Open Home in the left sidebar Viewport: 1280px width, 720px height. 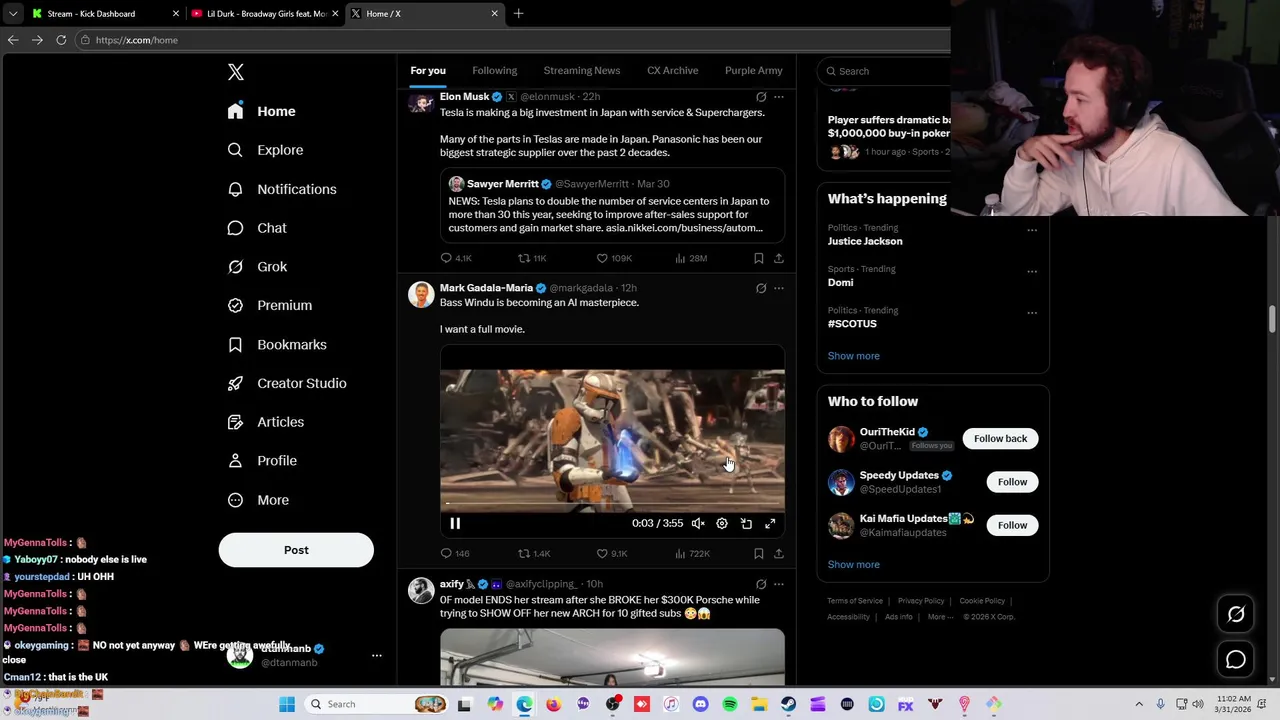point(261,111)
